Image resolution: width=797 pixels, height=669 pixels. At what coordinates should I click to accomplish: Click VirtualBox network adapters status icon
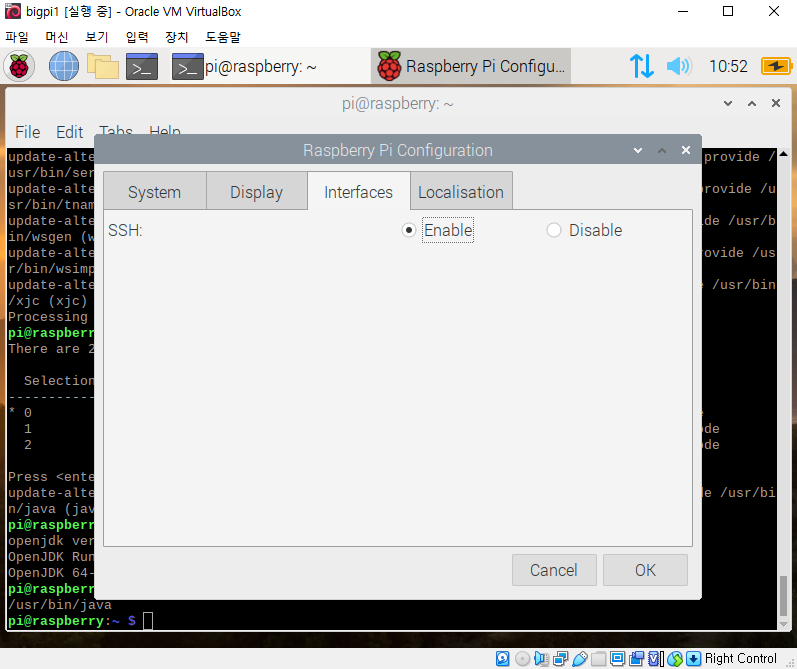point(560,659)
